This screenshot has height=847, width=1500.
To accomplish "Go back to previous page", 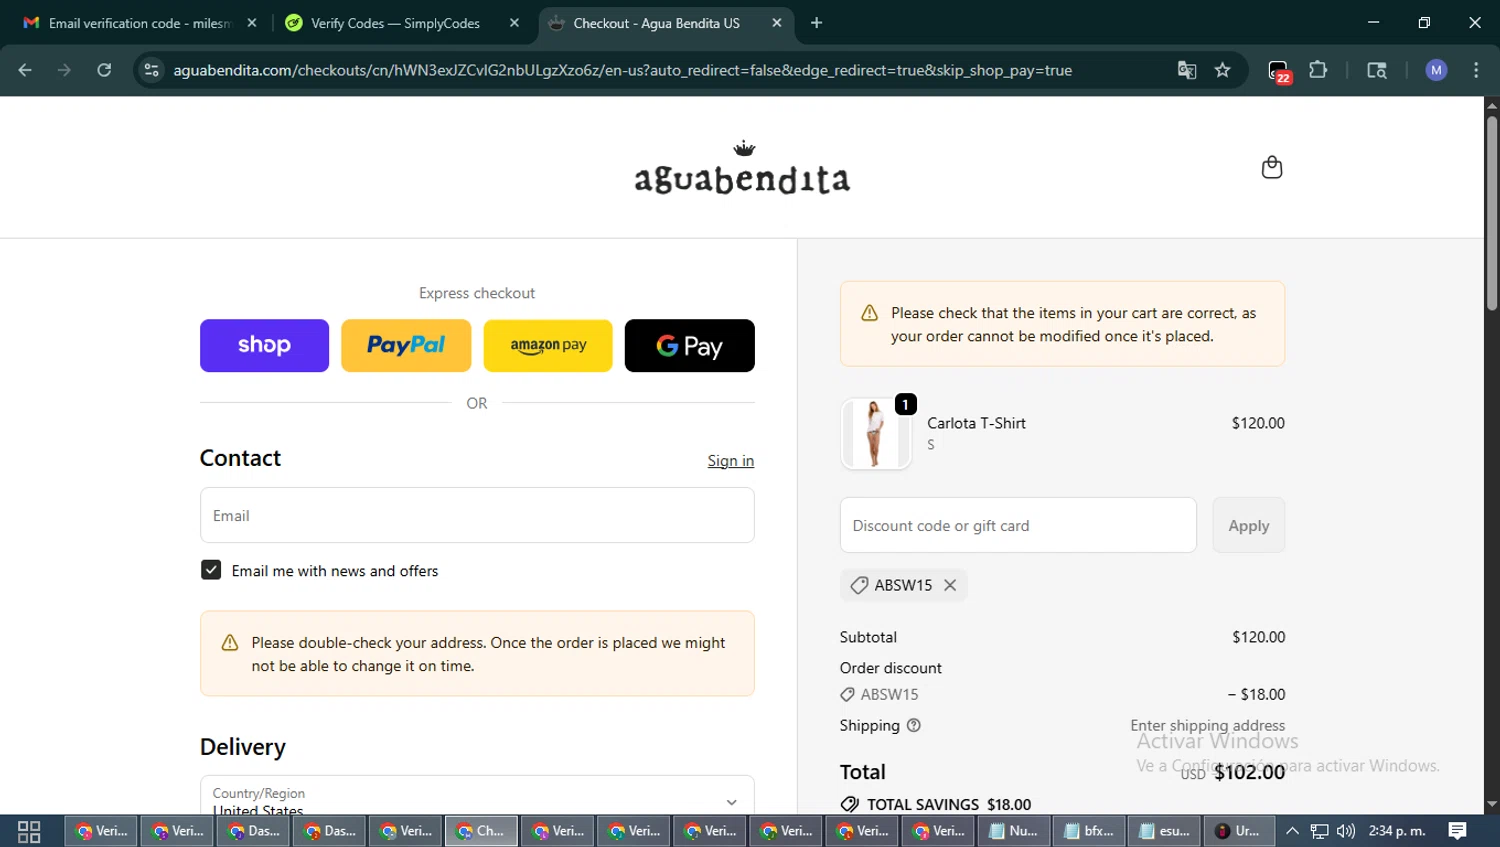I will click(x=25, y=70).
